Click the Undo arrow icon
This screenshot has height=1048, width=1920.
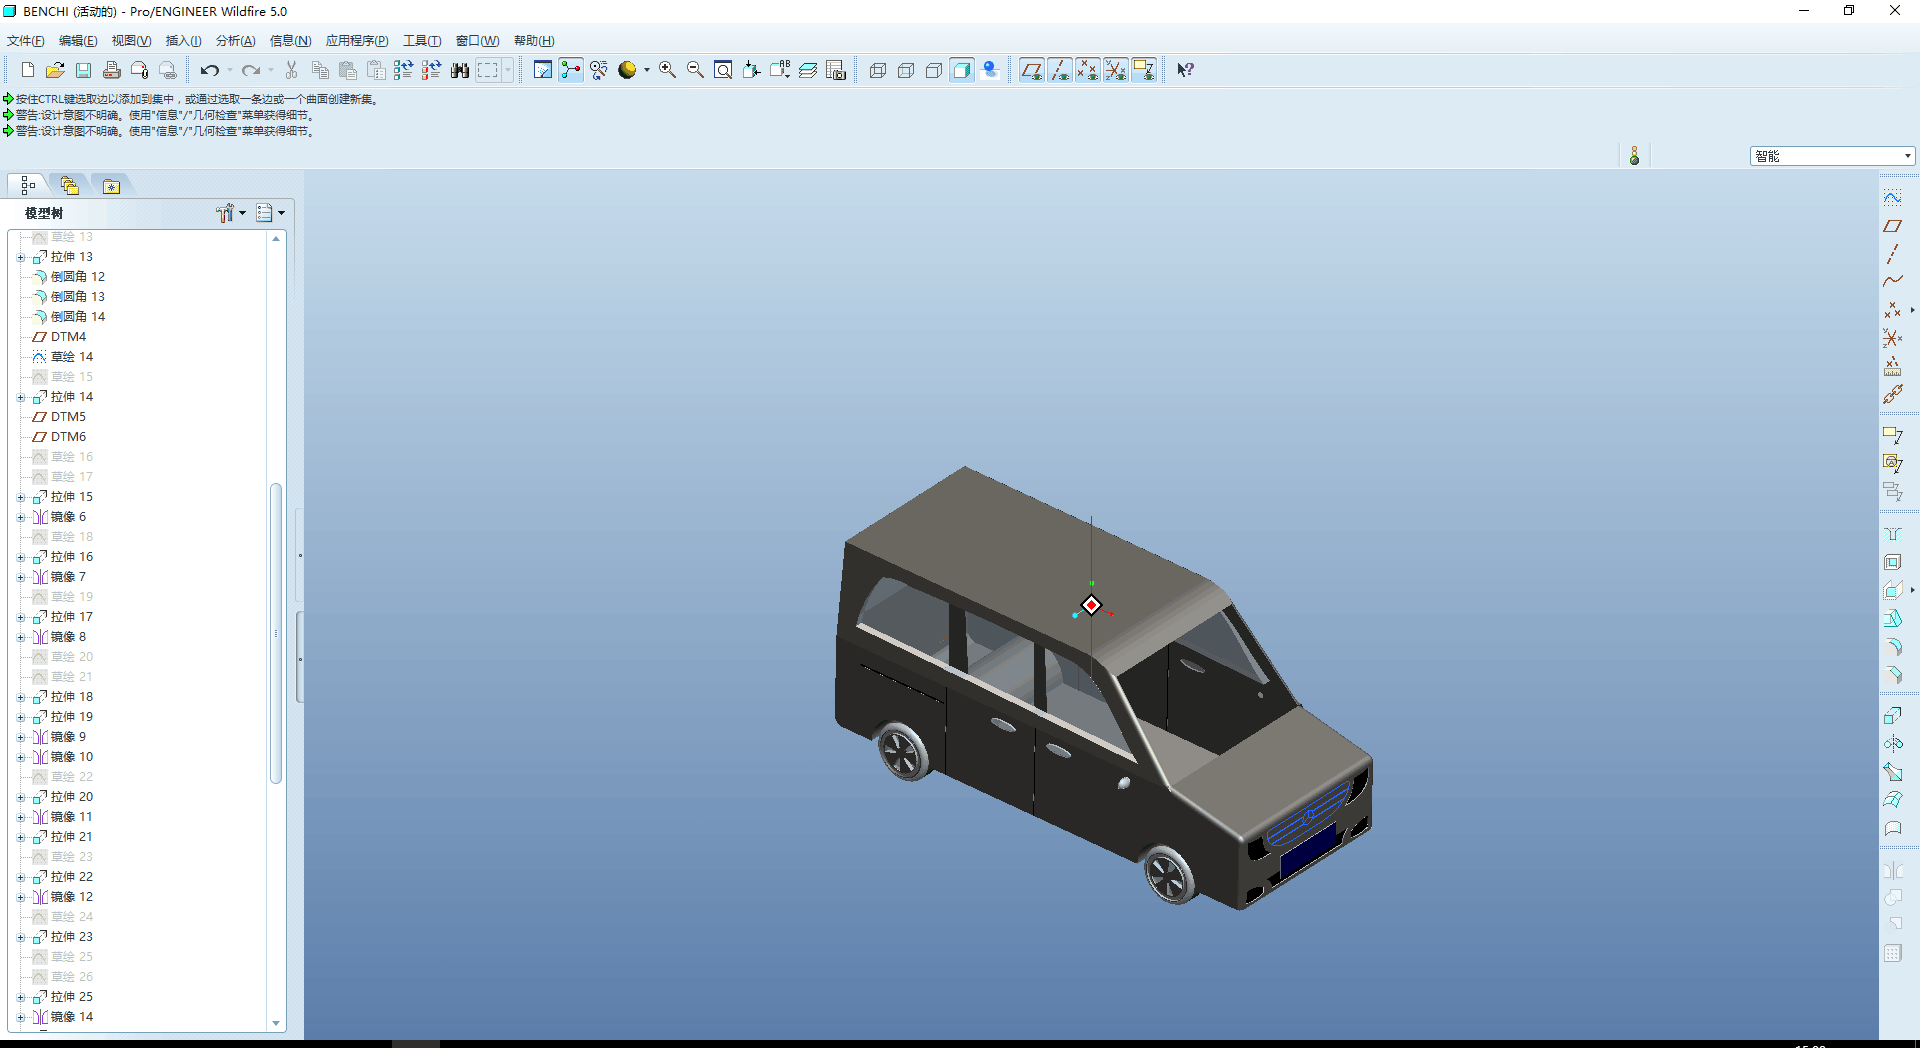pyautogui.click(x=209, y=70)
